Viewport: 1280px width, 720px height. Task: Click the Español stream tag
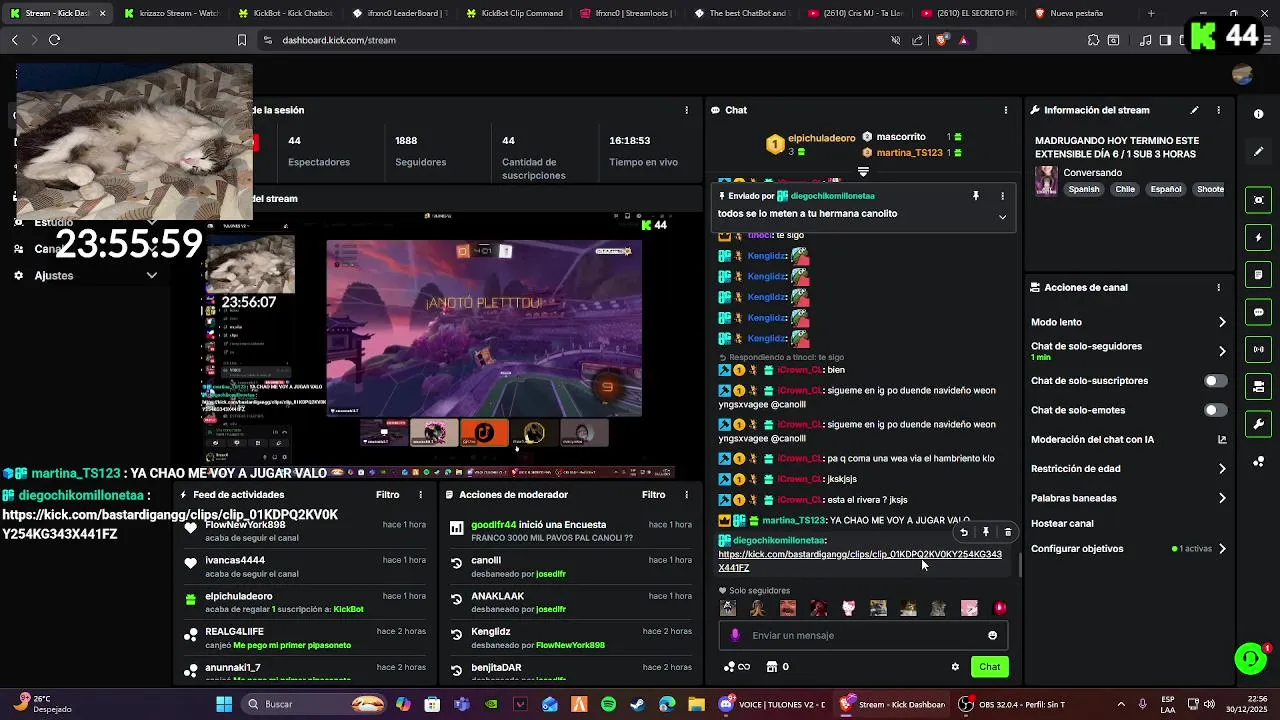click(x=1165, y=189)
